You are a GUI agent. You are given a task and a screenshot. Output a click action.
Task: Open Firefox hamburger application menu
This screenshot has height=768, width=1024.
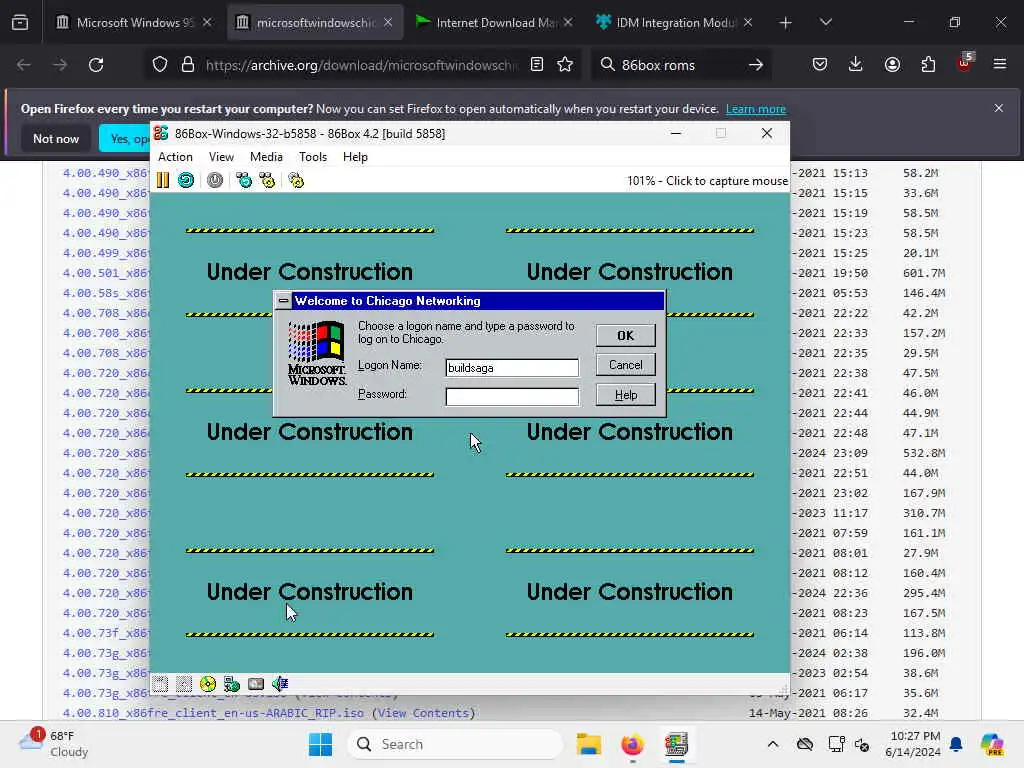coord(1000,65)
